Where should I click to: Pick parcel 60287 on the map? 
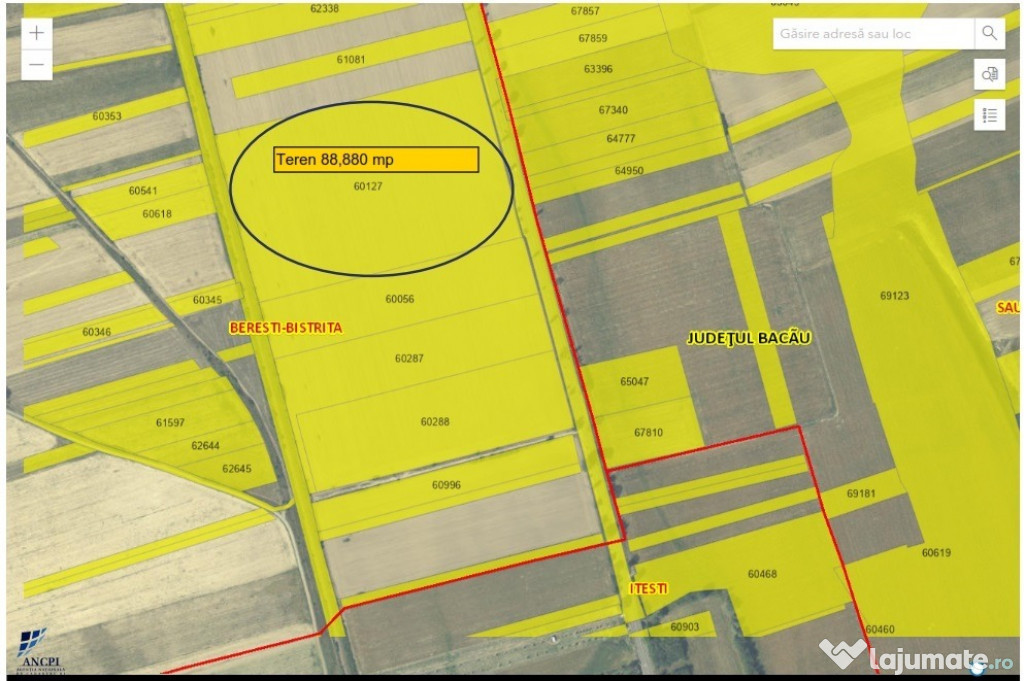(409, 358)
